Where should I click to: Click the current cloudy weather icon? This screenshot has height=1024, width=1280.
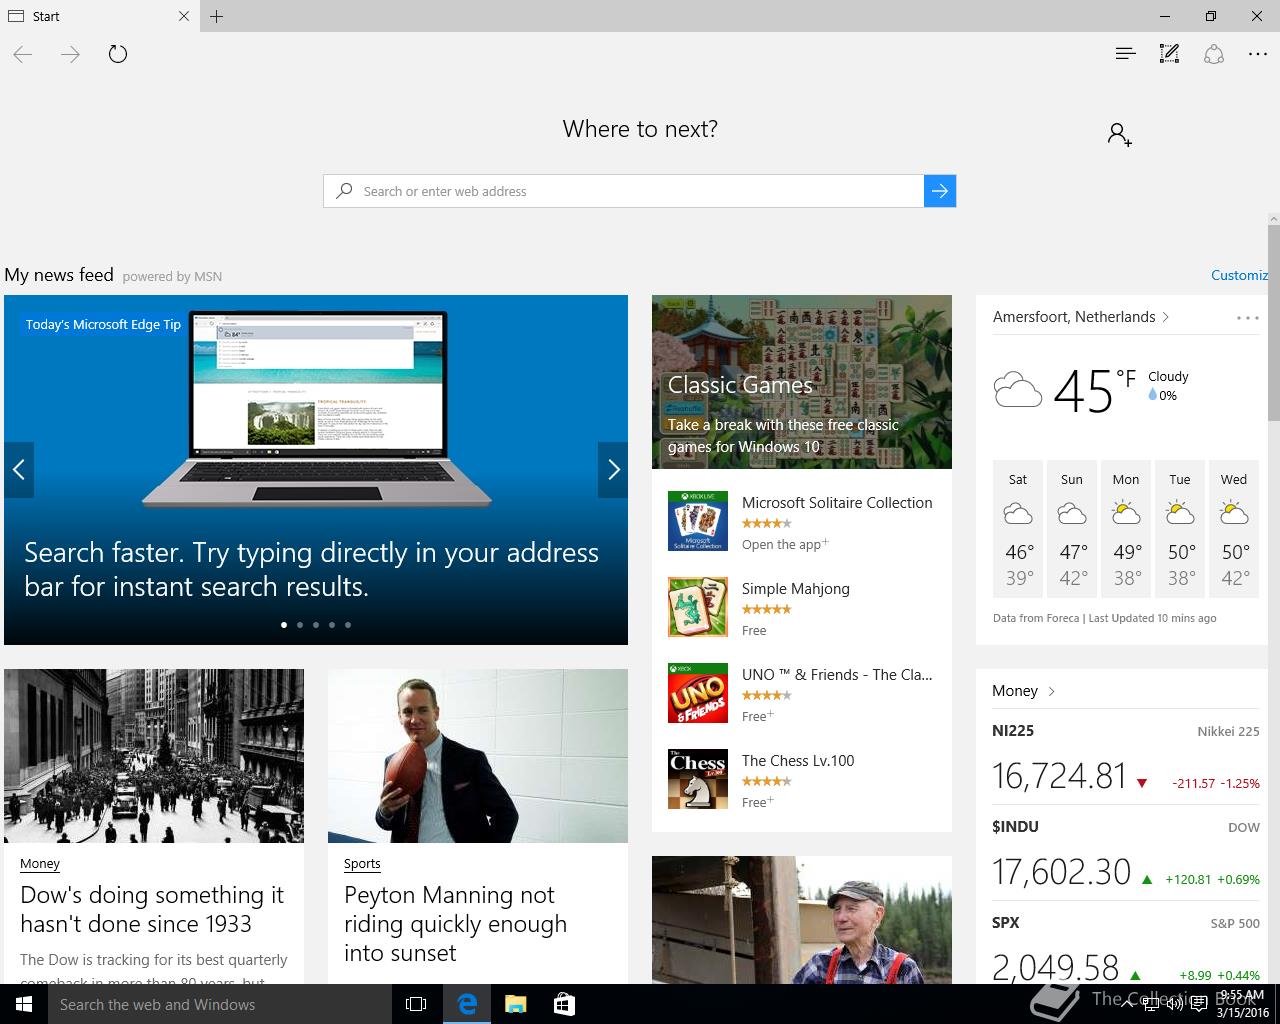click(1018, 389)
